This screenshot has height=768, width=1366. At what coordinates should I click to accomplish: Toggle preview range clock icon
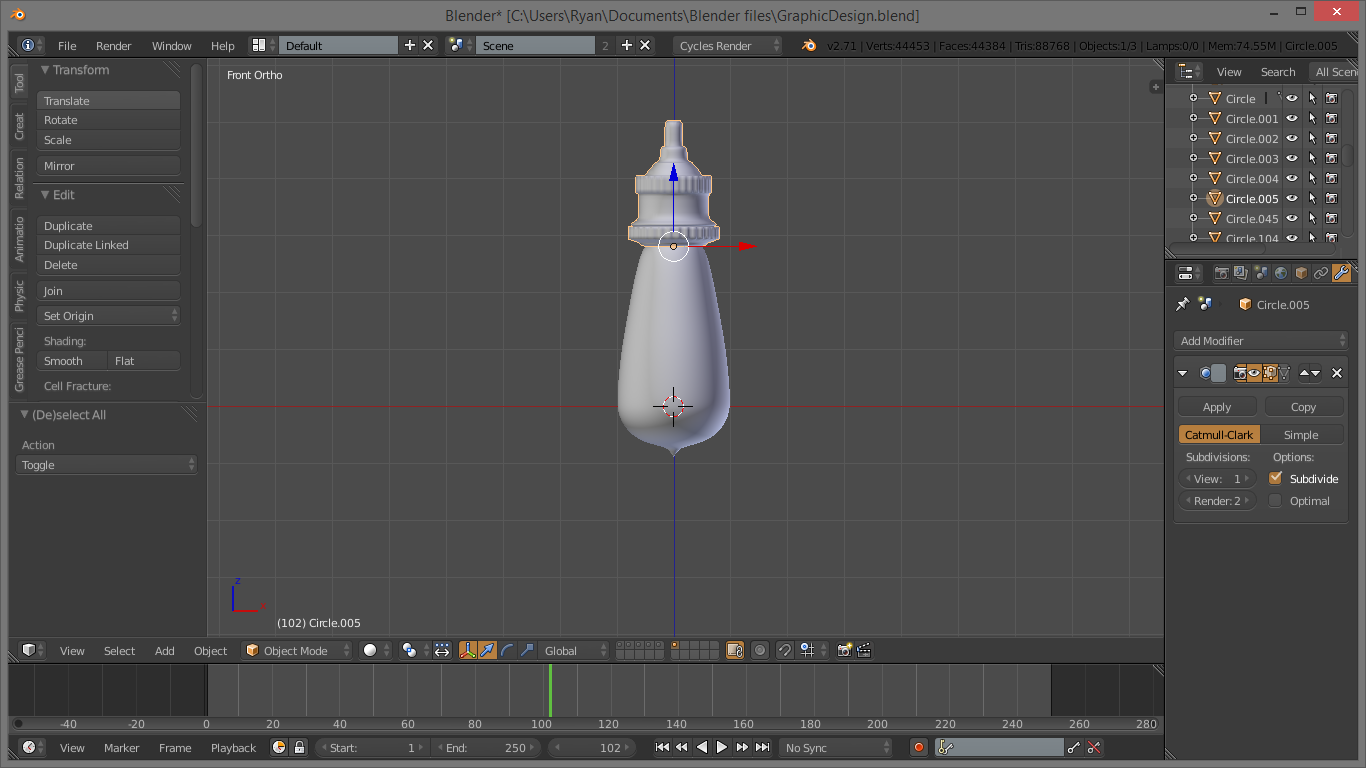(x=279, y=747)
